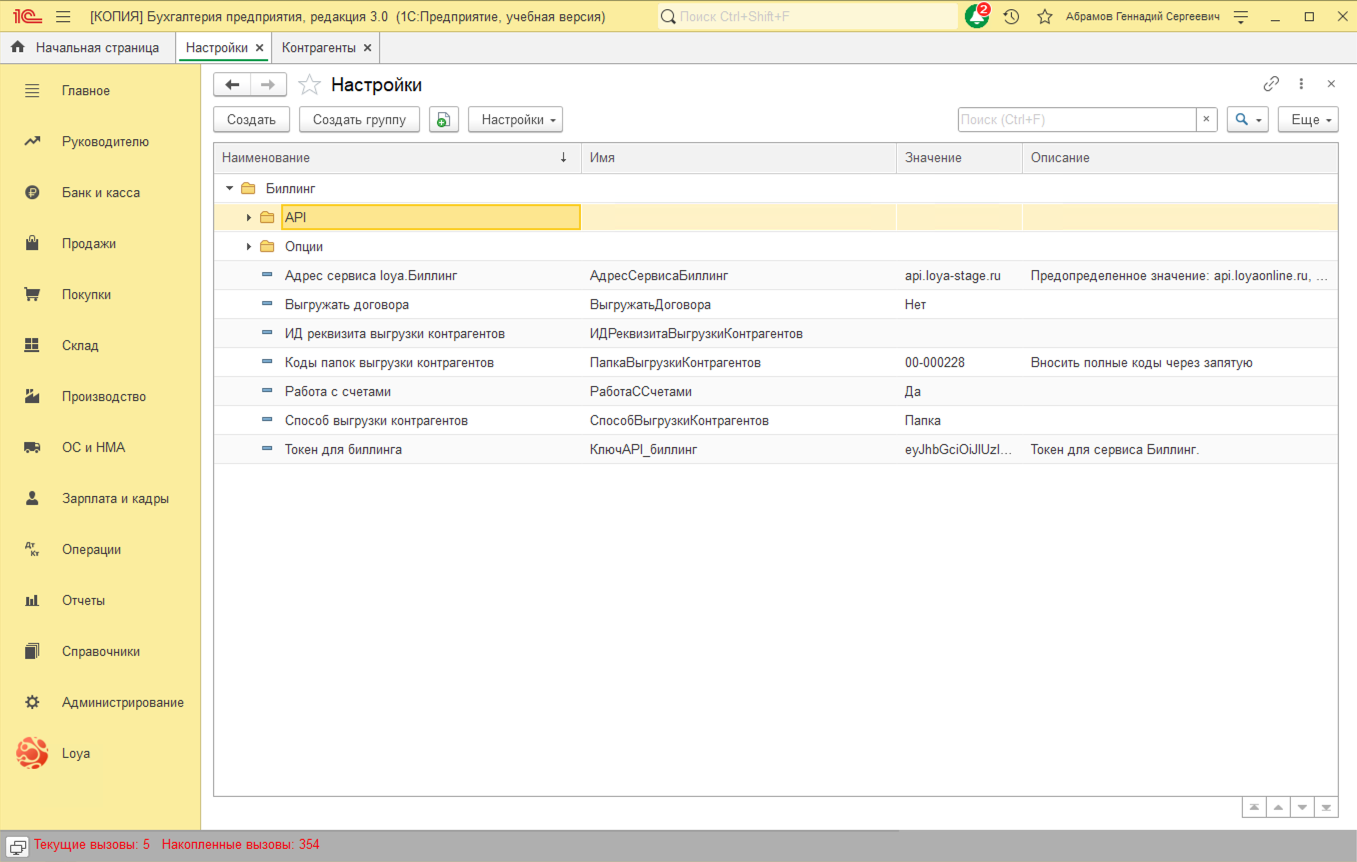The image size is (1357, 862).
Task: Open the Настройки dropdown button
Action: coord(515,119)
